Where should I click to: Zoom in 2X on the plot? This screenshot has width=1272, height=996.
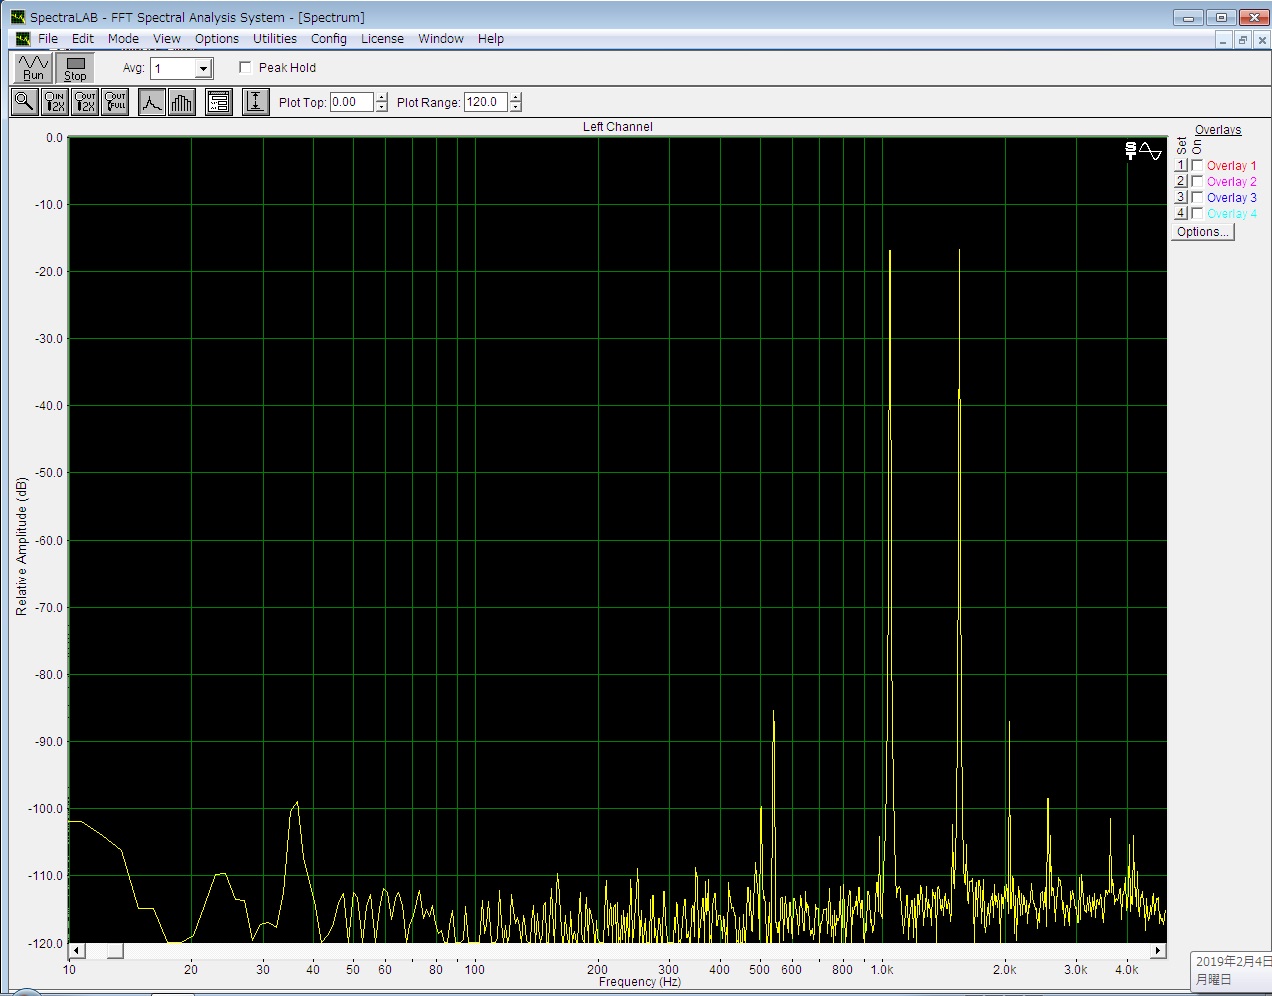55,102
